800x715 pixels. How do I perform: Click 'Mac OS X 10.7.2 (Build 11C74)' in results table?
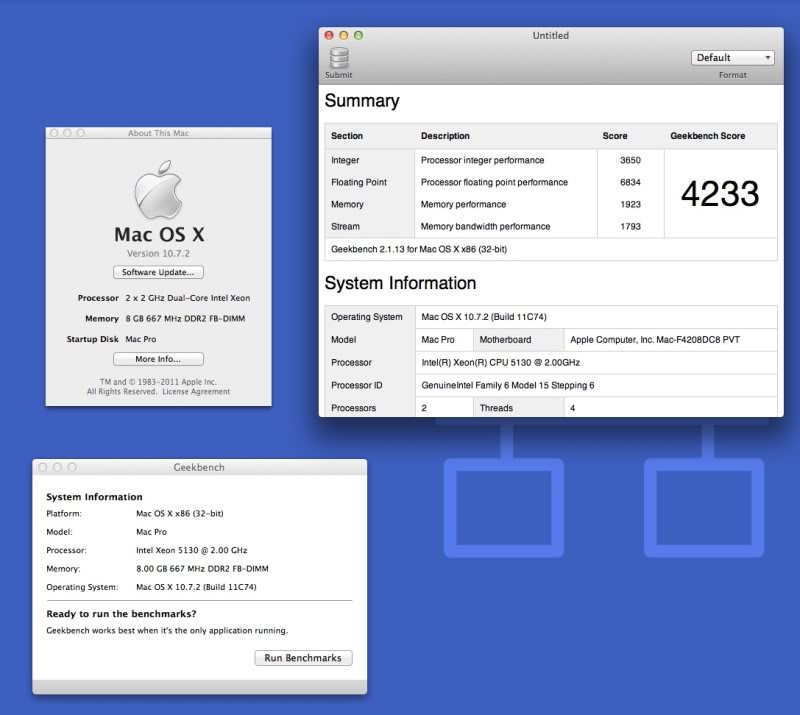click(x=484, y=317)
